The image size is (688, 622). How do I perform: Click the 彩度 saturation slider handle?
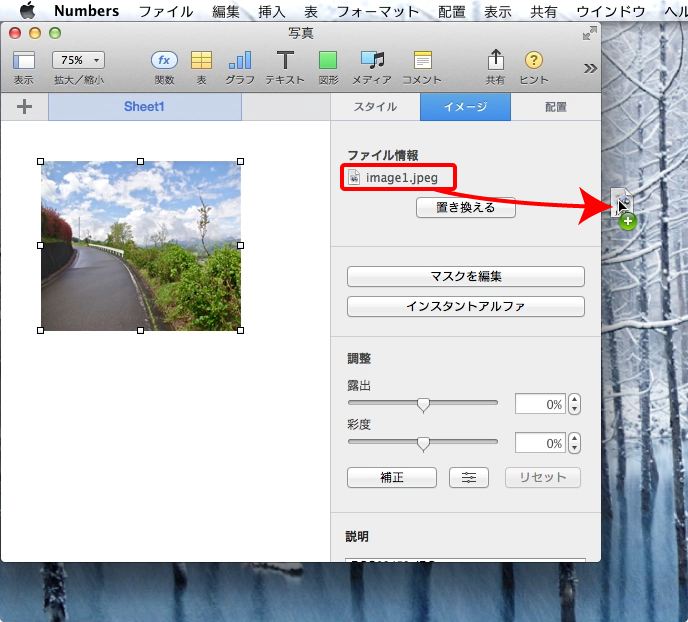[423, 443]
